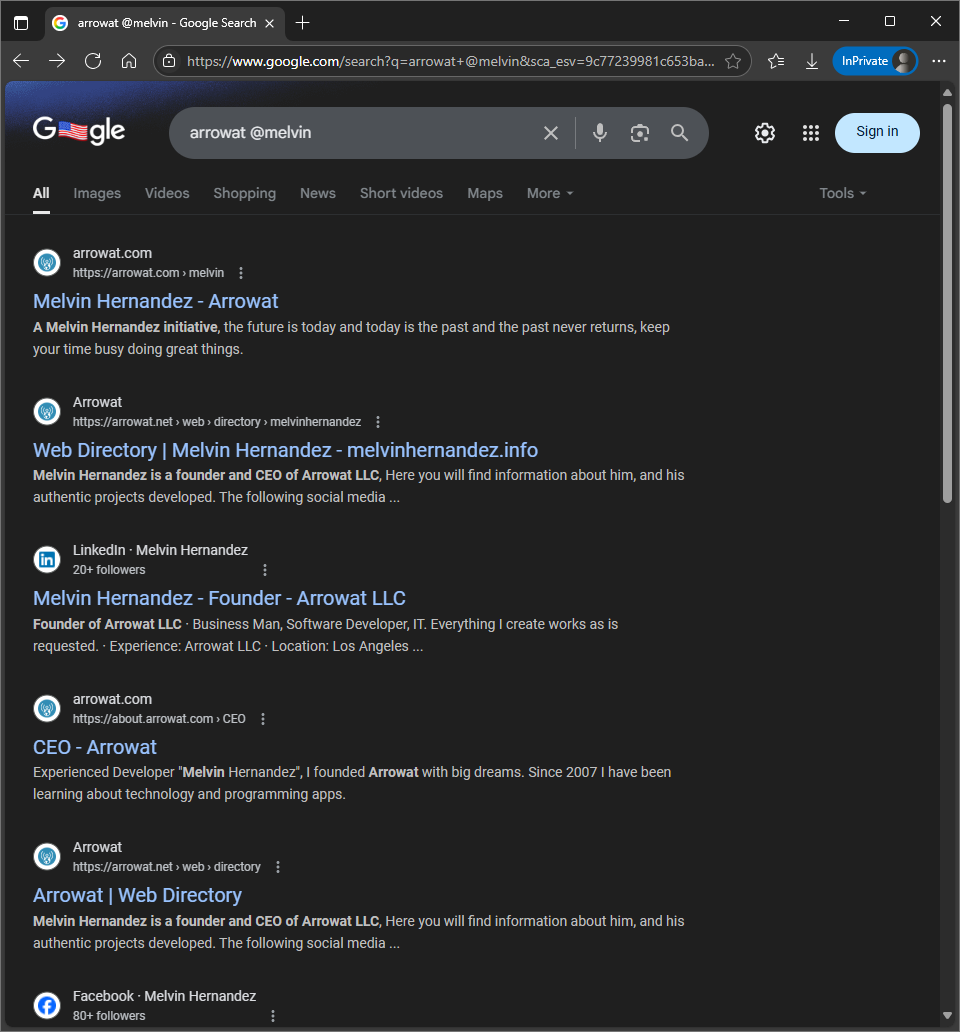Open Google quick settings gear icon
Viewport: 960px width, 1032px height.
[x=765, y=133]
